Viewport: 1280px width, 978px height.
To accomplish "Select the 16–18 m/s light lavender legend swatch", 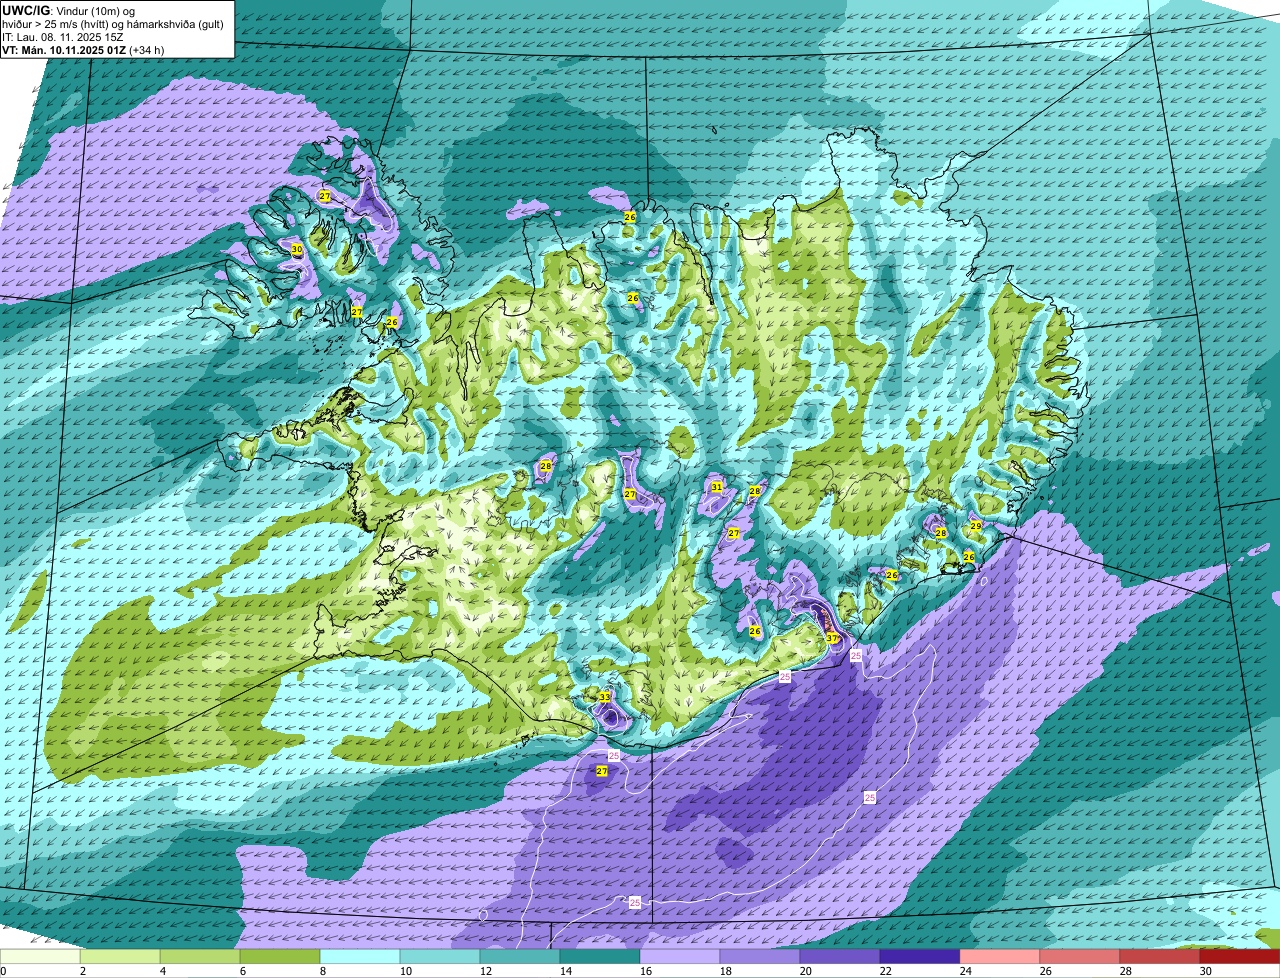I will (680, 956).
